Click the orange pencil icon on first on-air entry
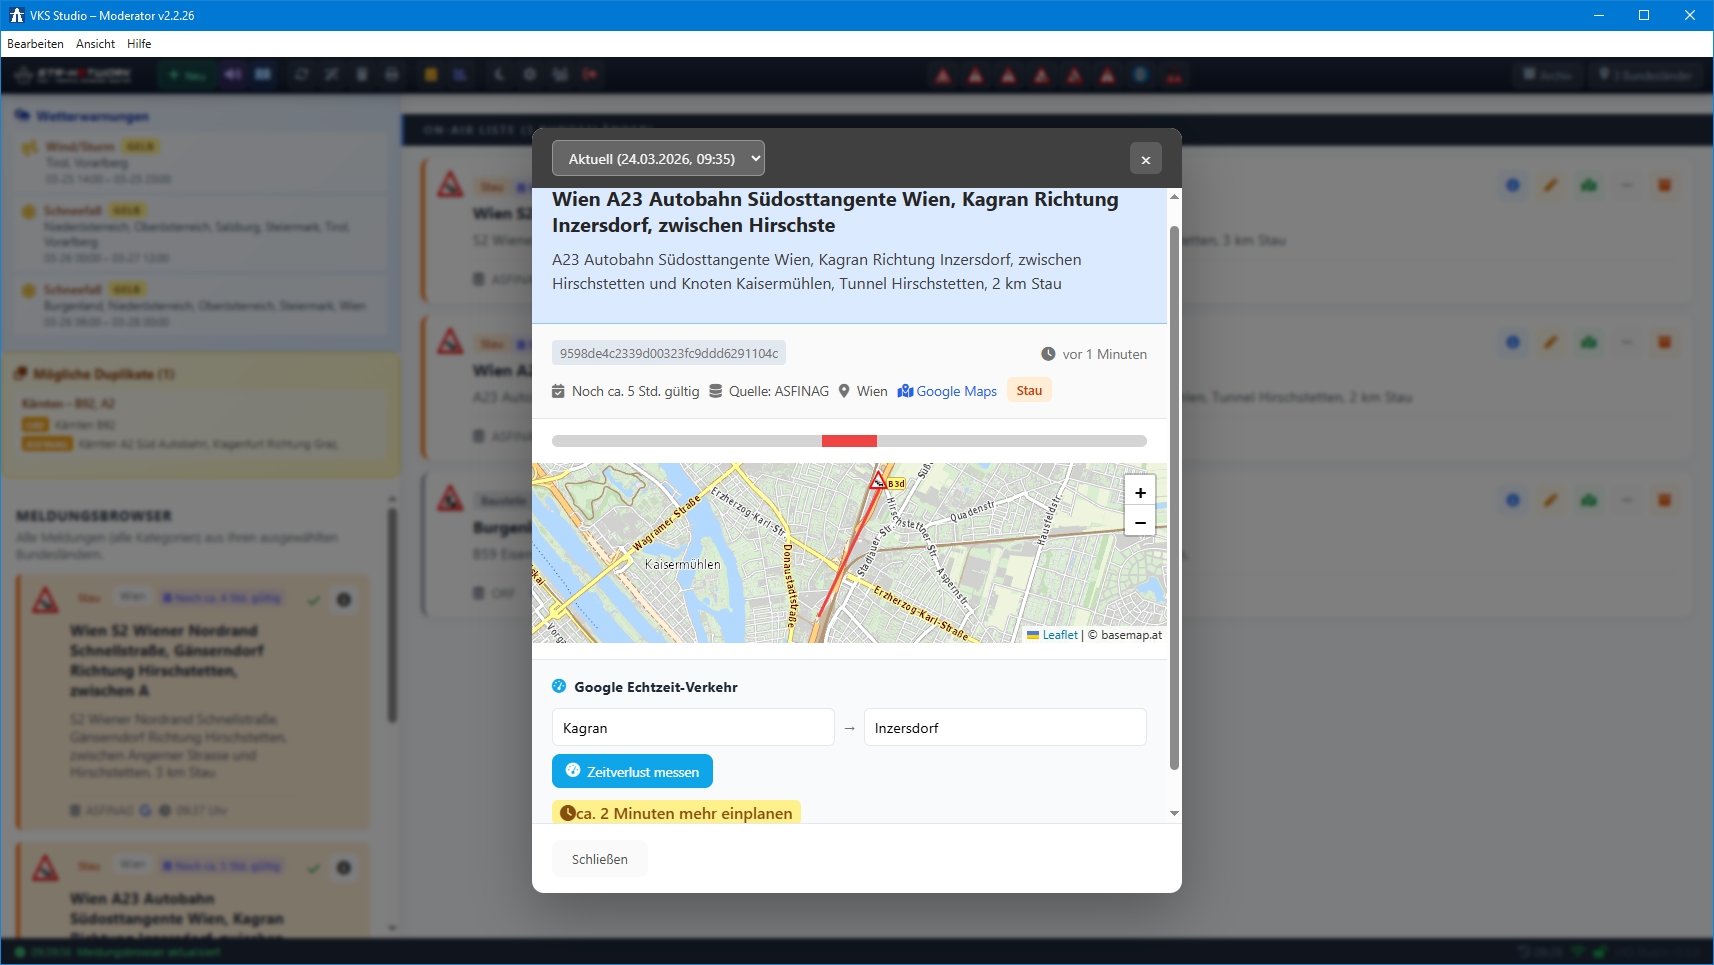1714x965 pixels. pos(1550,185)
